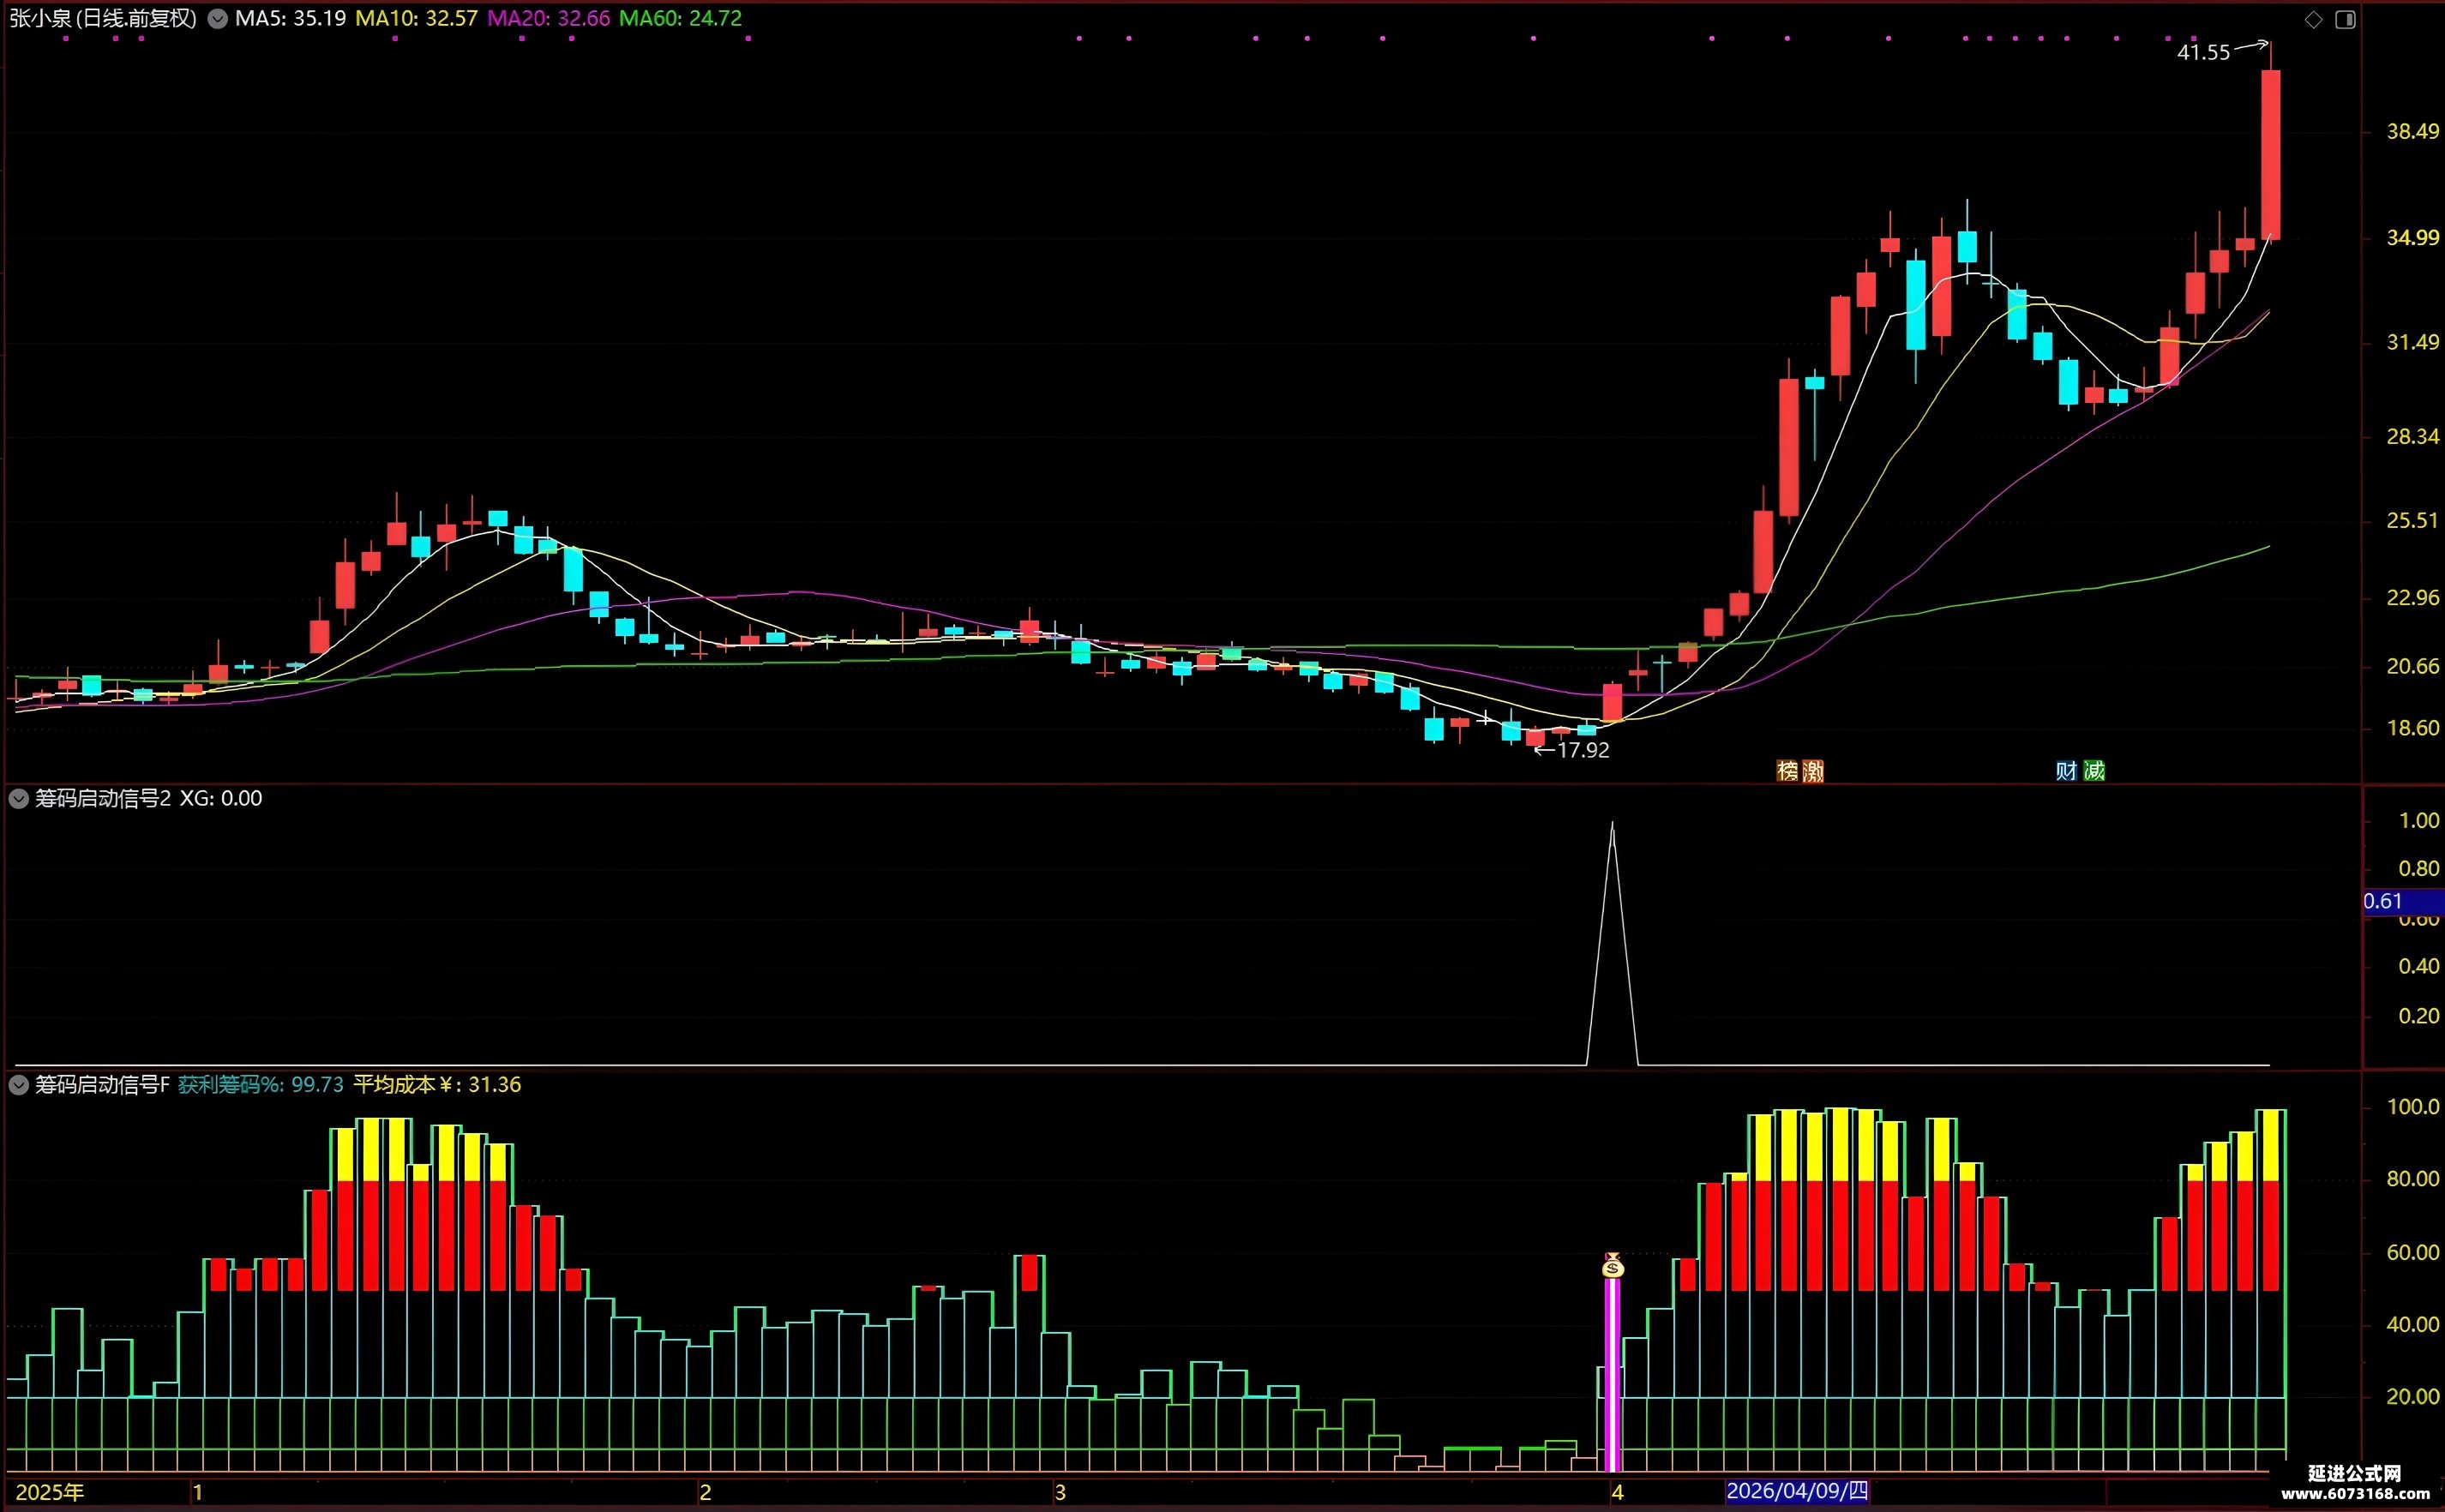Expand the 筹码启动信号2 indicator dropdown
Viewport: 2445px width, 1512px height.
pyautogui.click(x=18, y=798)
